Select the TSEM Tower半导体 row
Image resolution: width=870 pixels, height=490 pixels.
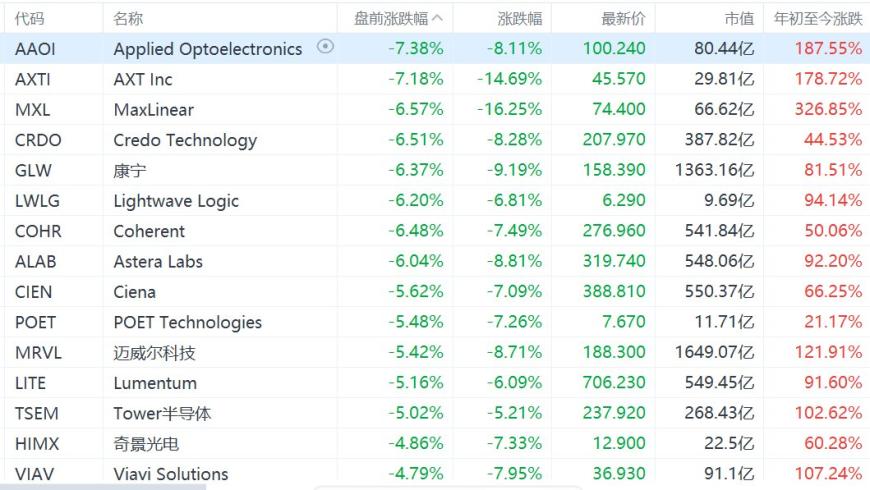tap(435, 413)
